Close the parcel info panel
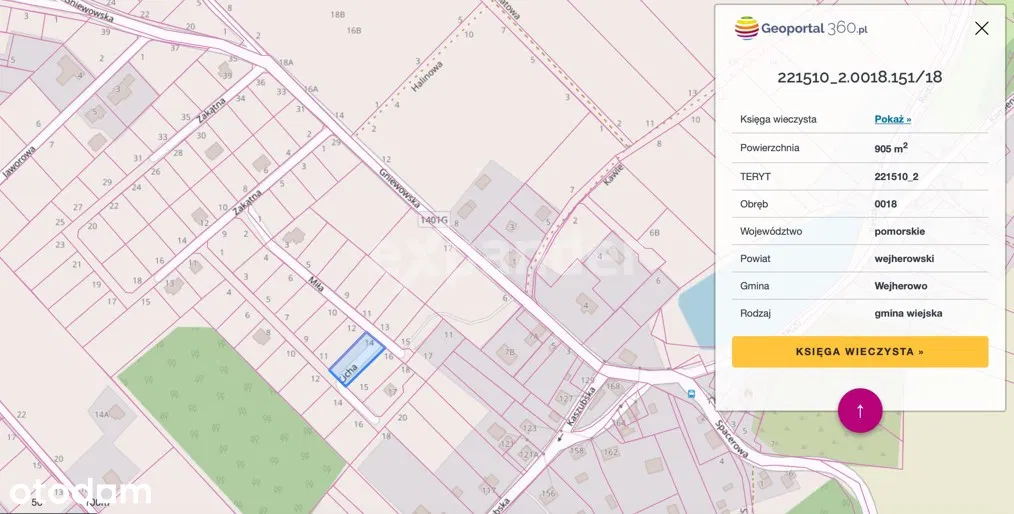The height and width of the screenshot is (514, 1014). [x=981, y=28]
